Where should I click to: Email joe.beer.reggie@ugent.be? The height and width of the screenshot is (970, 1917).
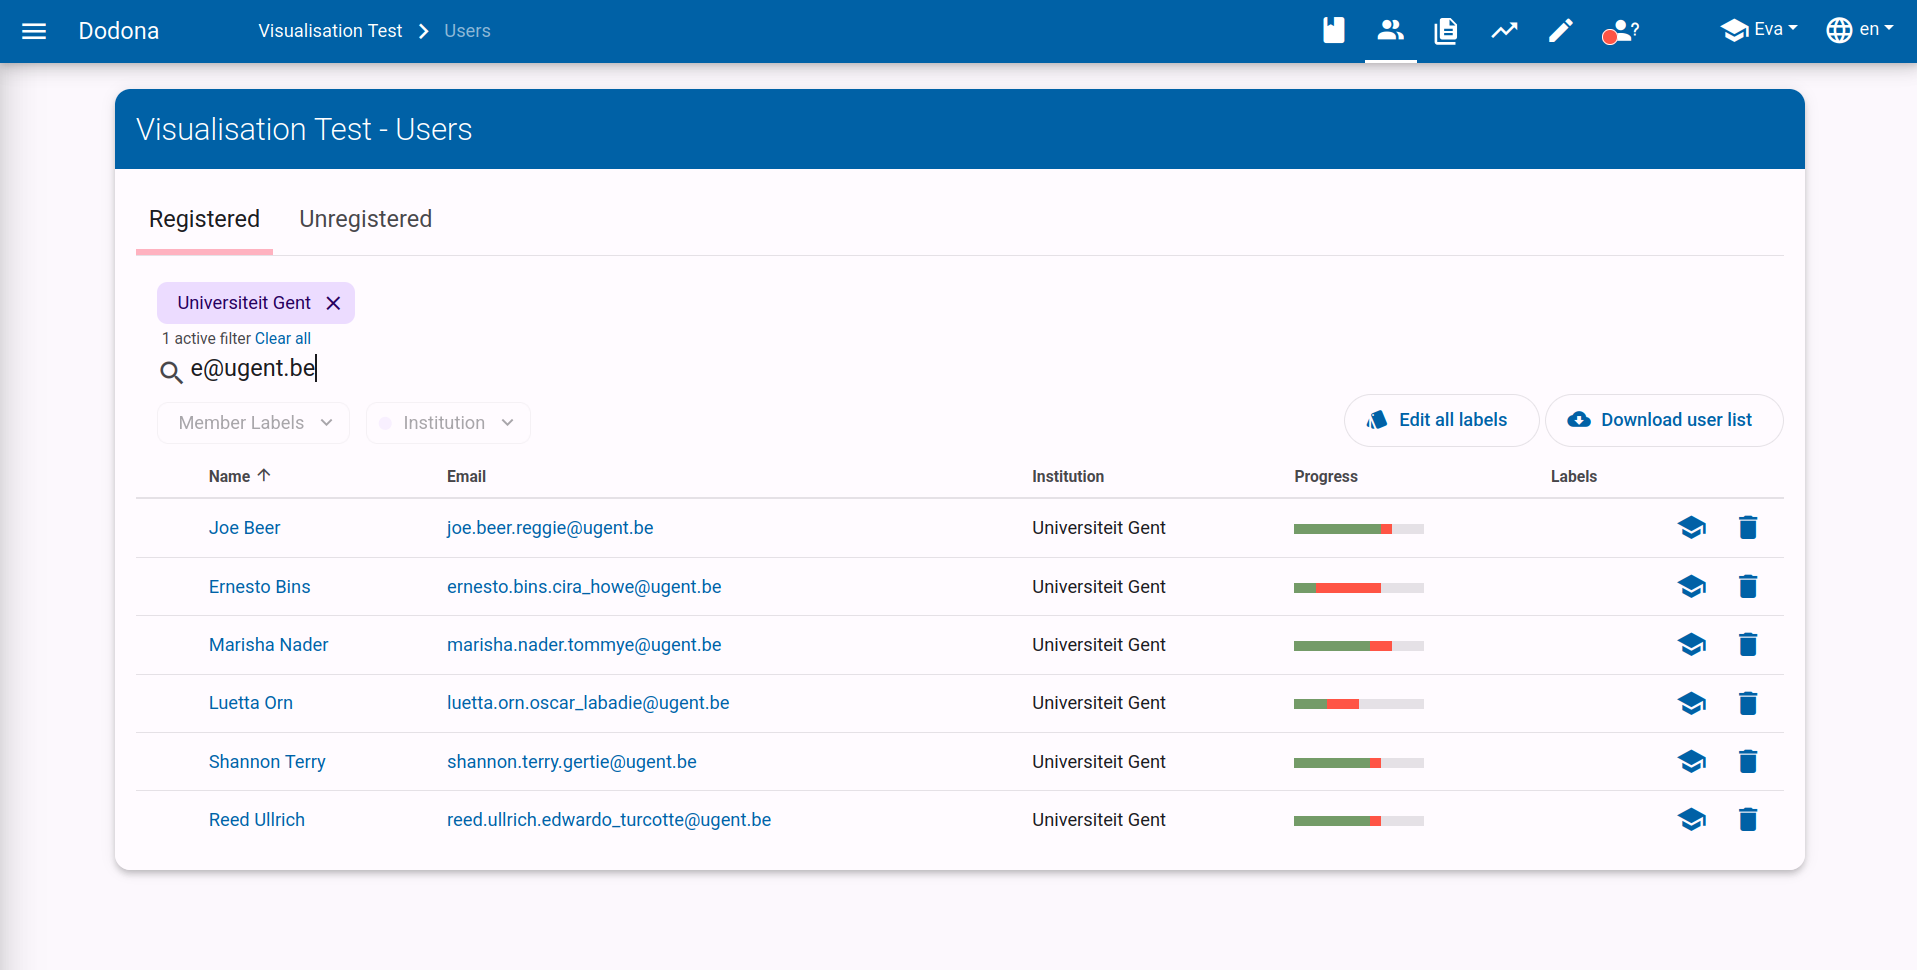(x=550, y=528)
